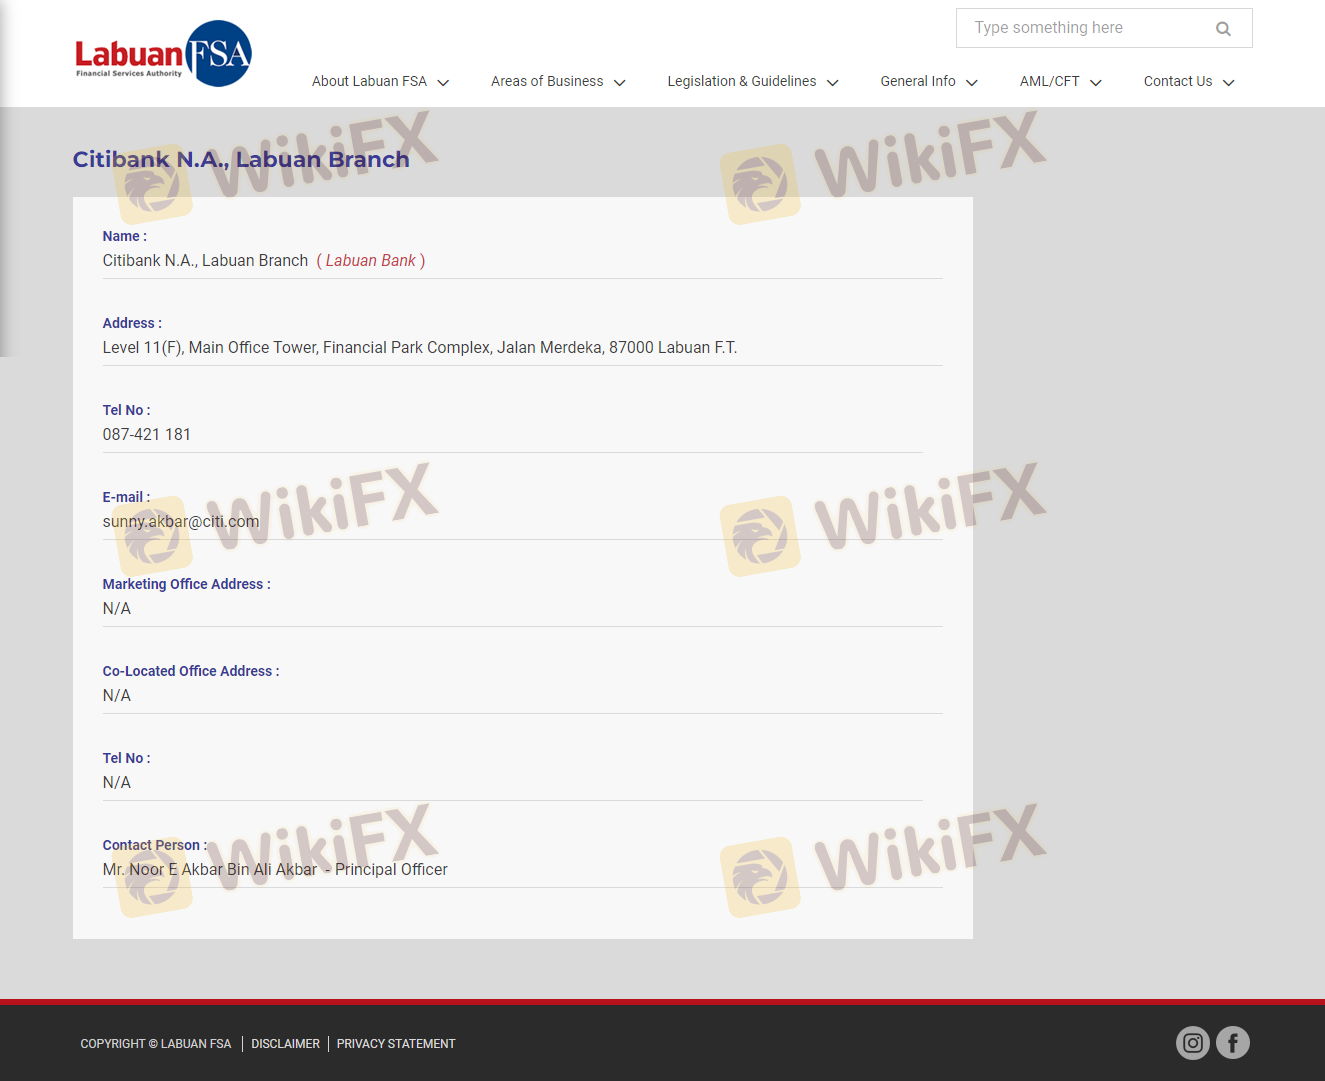Viewport: 1325px width, 1081px height.
Task: Click the 'Name :' field label
Action: tap(125, 236)
